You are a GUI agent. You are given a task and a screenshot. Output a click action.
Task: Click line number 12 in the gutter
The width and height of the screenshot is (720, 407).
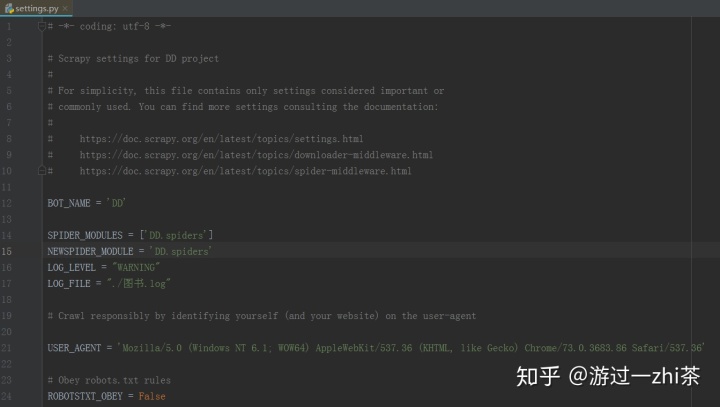click(6, 203)
